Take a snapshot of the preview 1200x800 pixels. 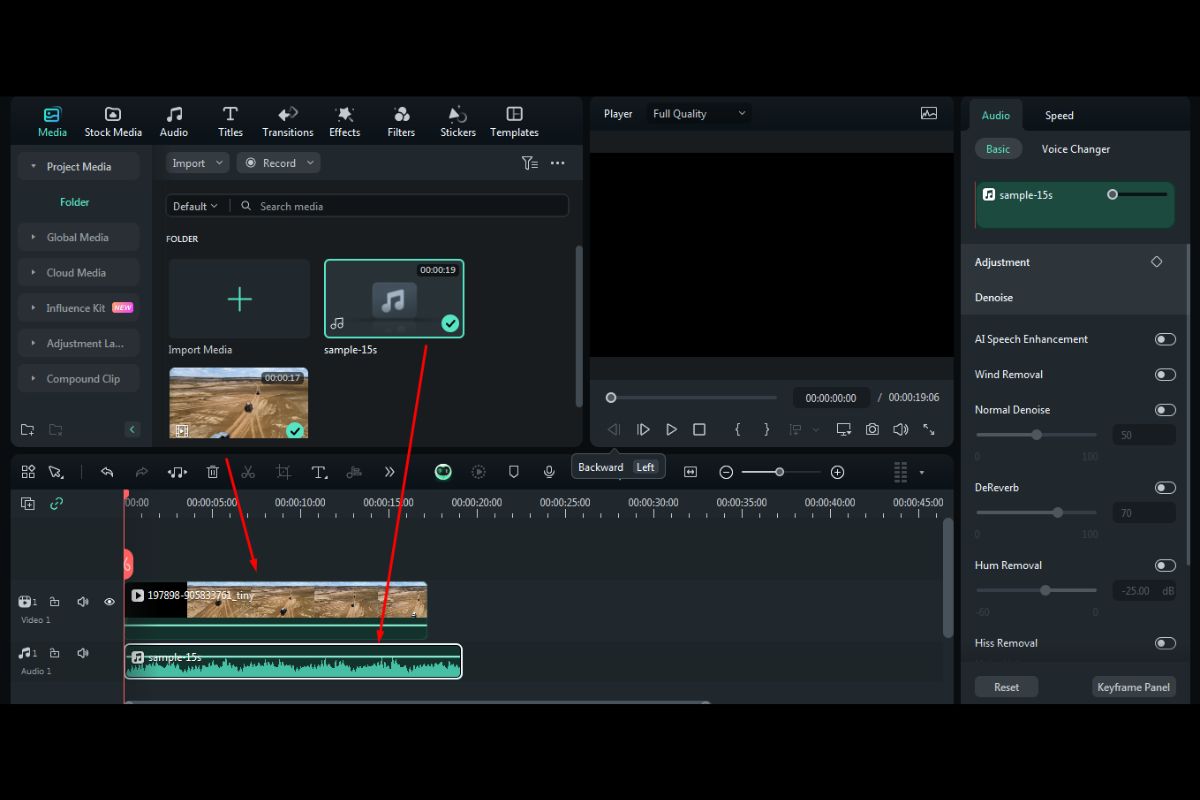(873, 429)
